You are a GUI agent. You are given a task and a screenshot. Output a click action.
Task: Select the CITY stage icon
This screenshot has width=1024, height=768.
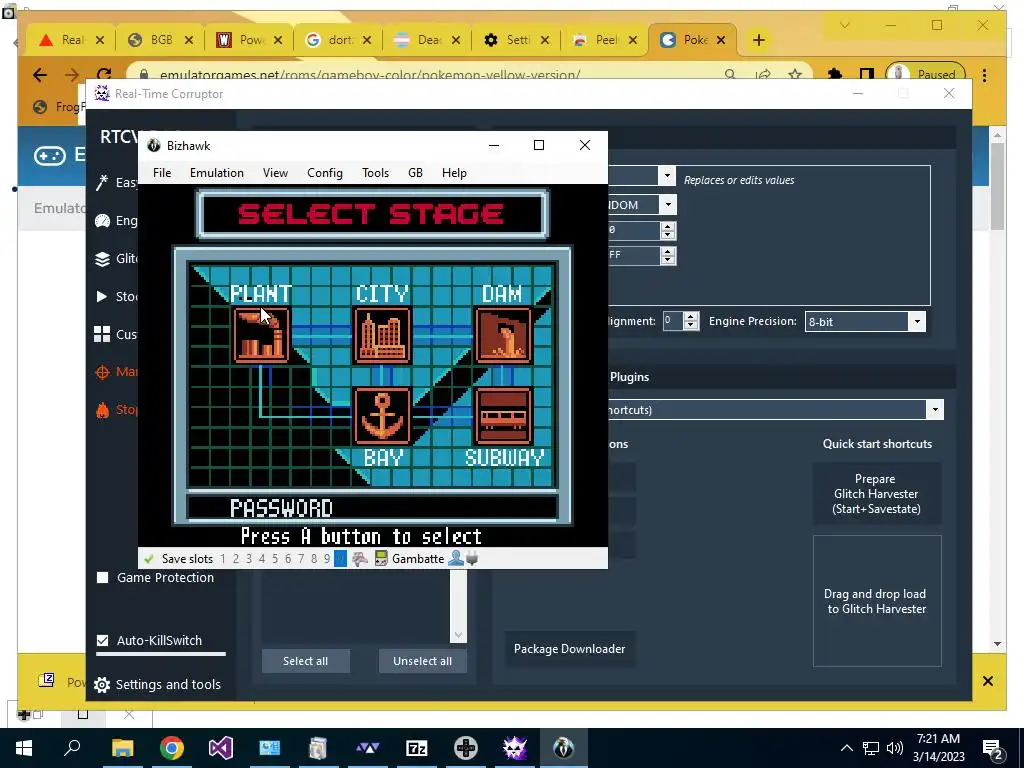(x=382, y=335)
